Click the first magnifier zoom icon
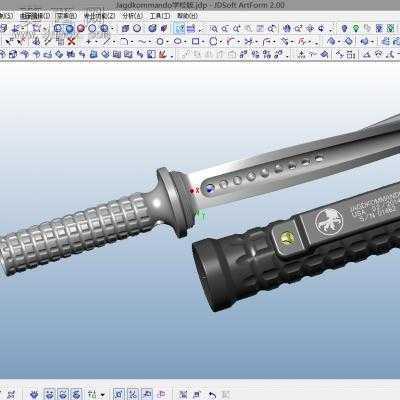This screenshot has height=400, width=400. 214,29
